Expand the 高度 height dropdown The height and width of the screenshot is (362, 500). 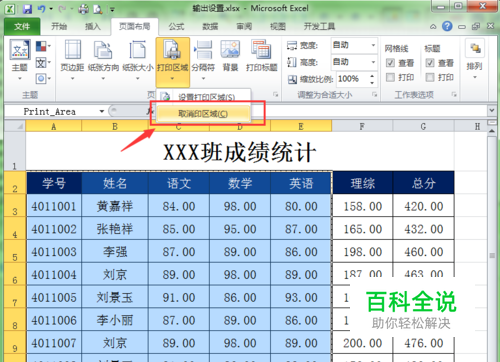pyautogui.click(x=373, y=62)
